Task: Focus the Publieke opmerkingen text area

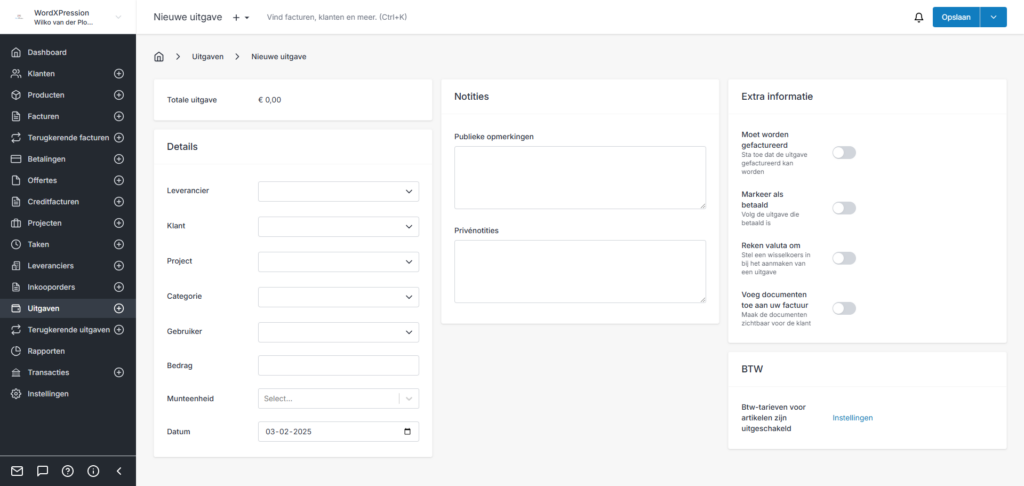Action: click(580, 178)
